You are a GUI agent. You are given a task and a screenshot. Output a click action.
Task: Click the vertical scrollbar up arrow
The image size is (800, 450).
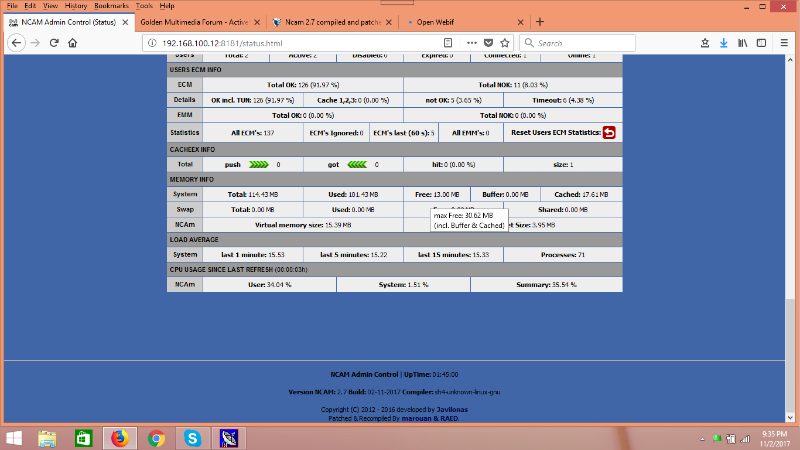click(x=790, y=60)
